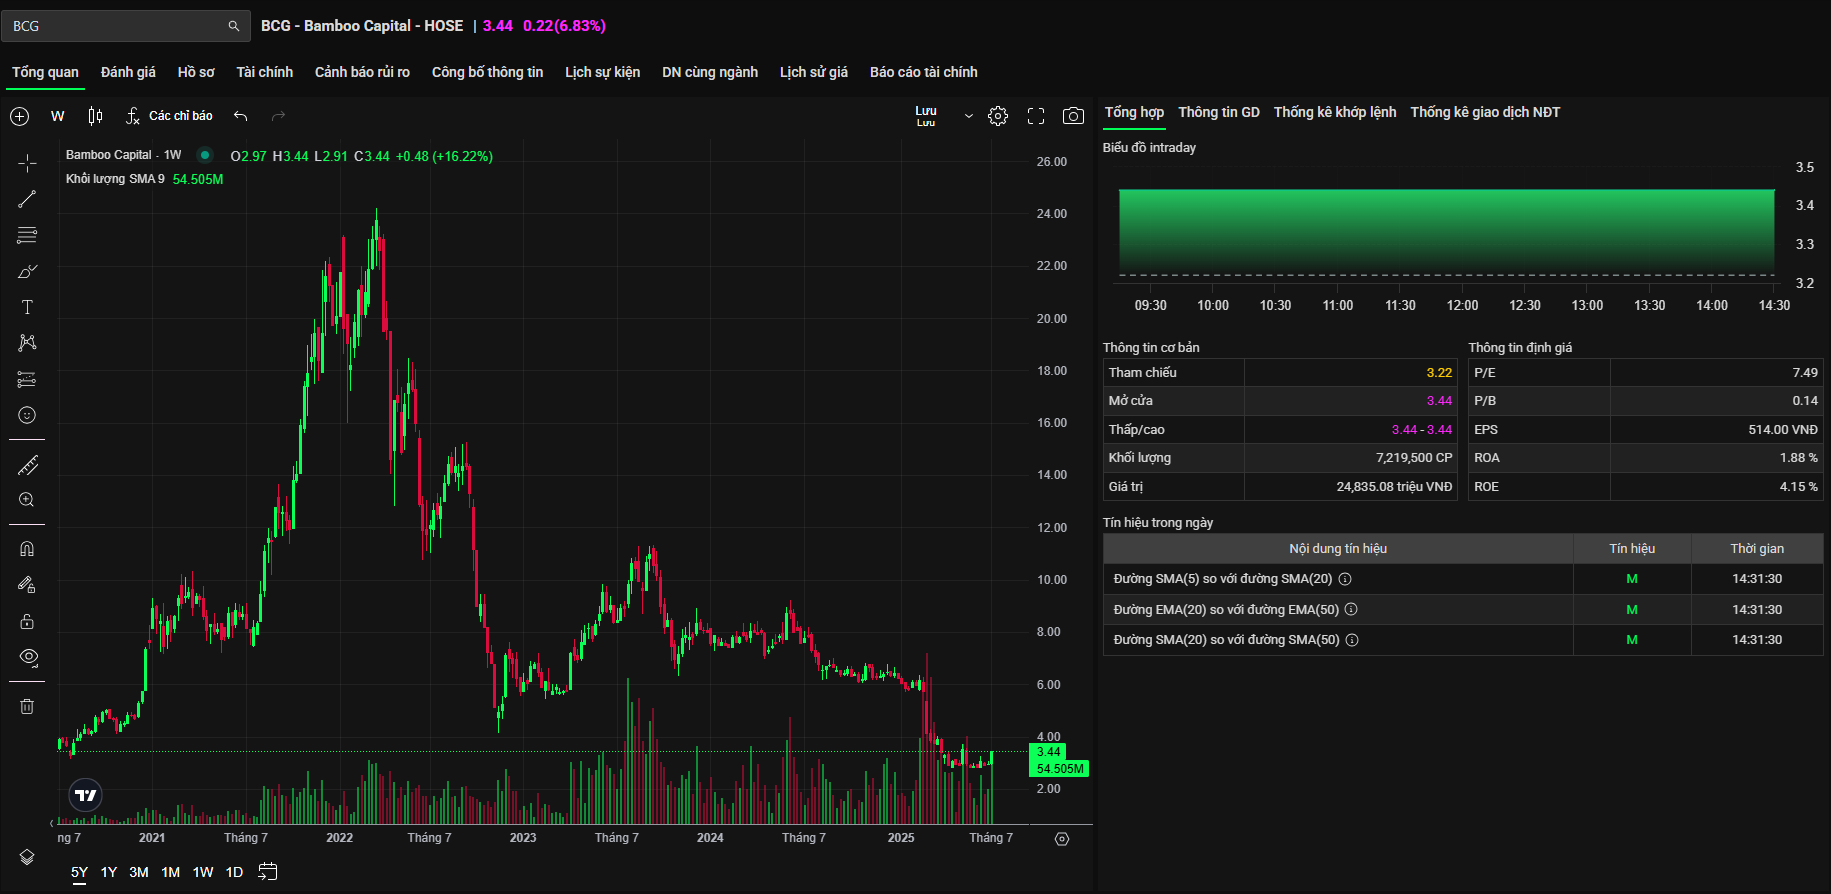Open the Tài chính tab
The height and width of the screenshot is (894, 1831).
[265, 72]
